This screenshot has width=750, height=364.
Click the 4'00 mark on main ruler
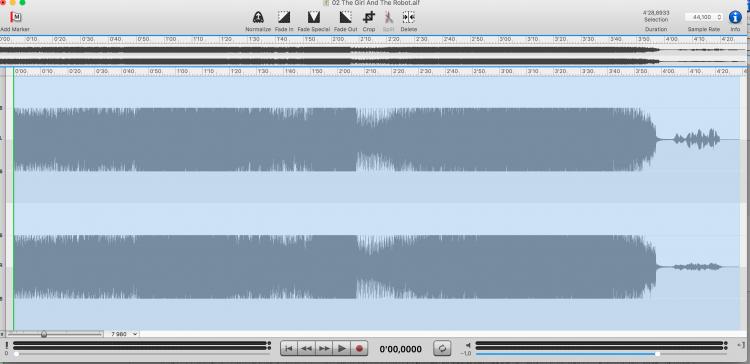click(668, 71)
